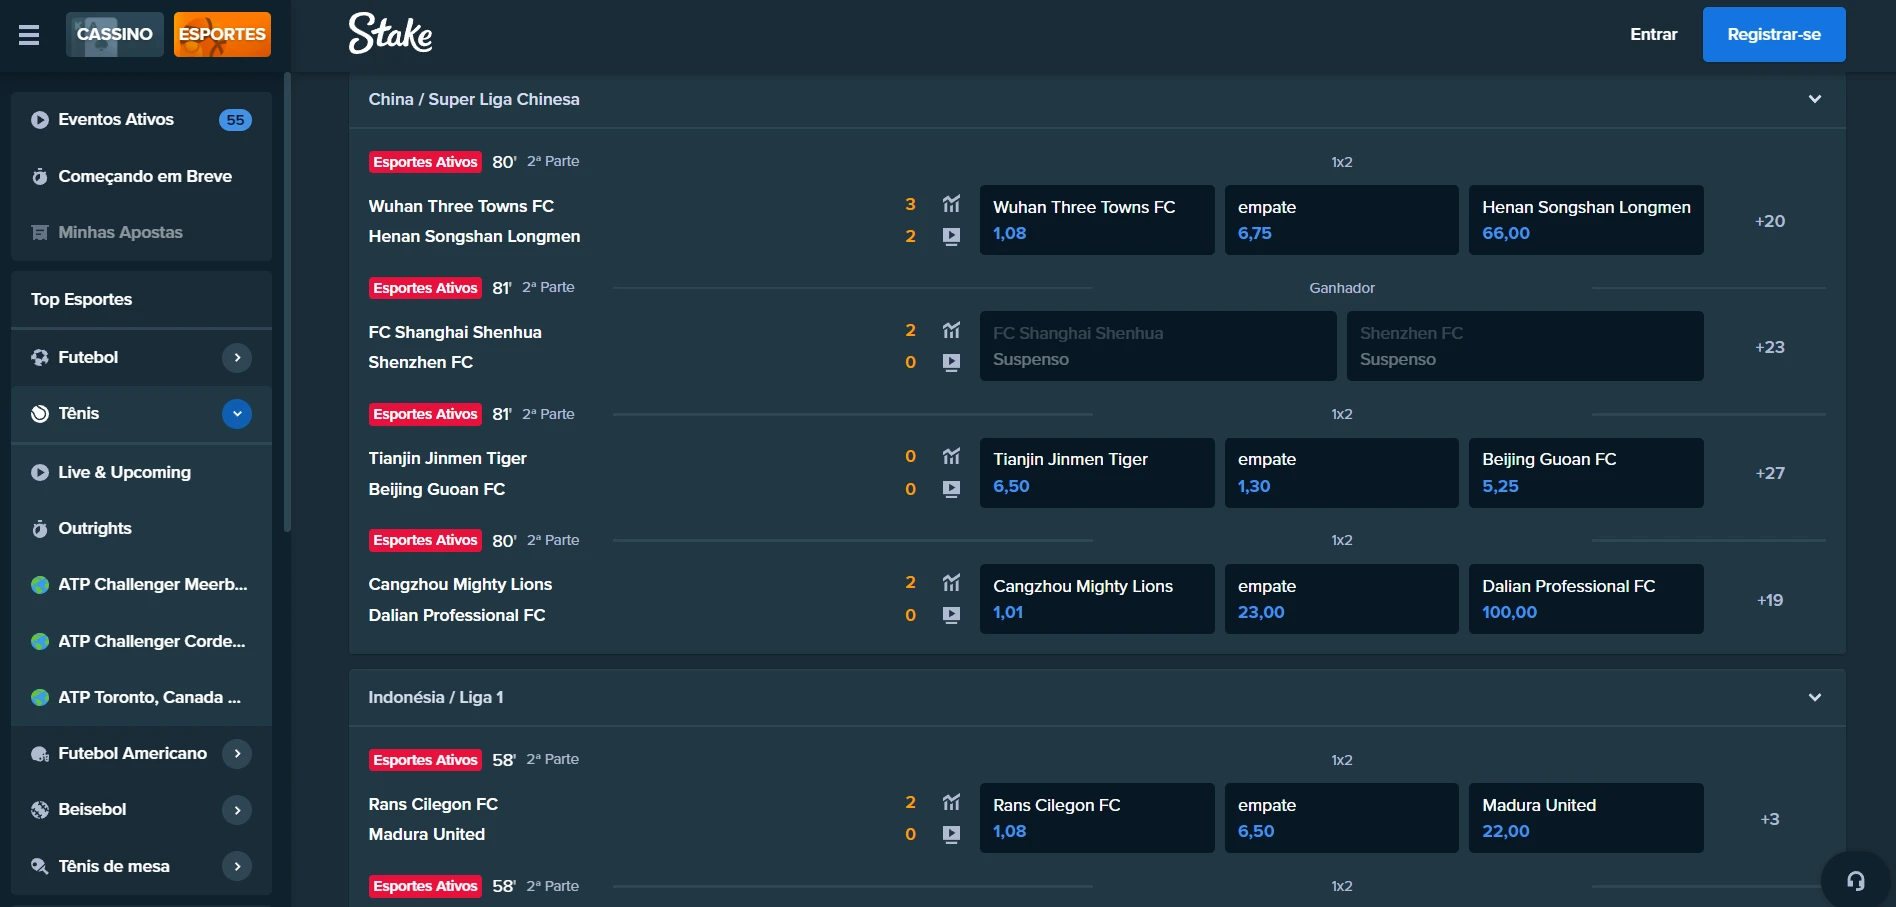The height and width of the screenshot is (907, 1896).
Task: Open live stream icon for Tianjin vs Beijing
Action: (951, 489)
